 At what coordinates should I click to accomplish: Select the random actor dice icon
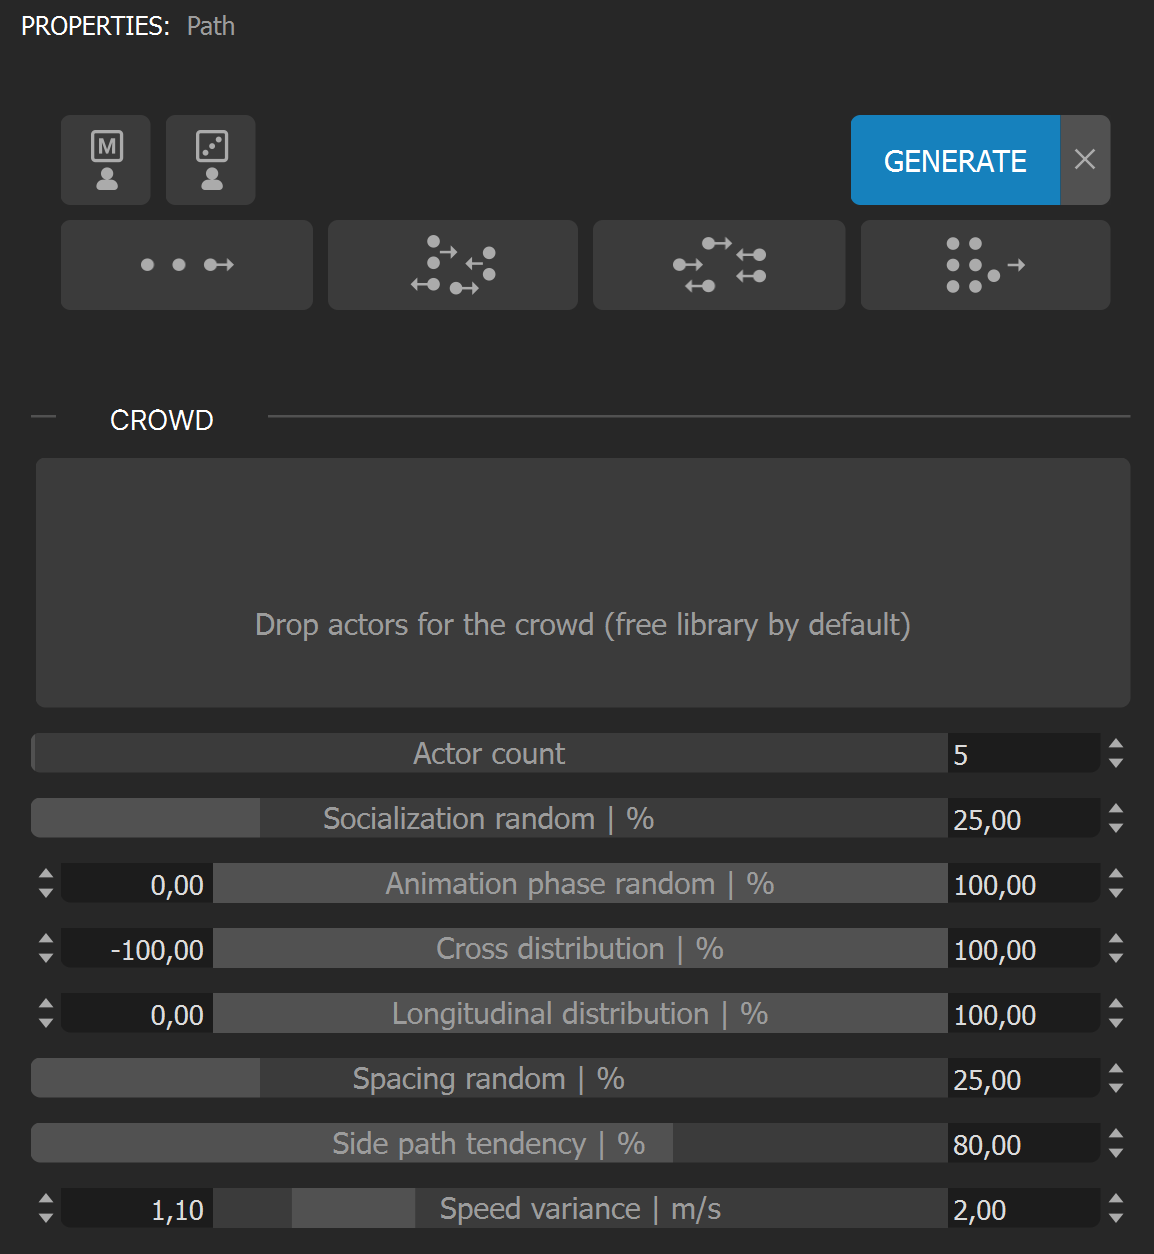[x=211, y=160]
